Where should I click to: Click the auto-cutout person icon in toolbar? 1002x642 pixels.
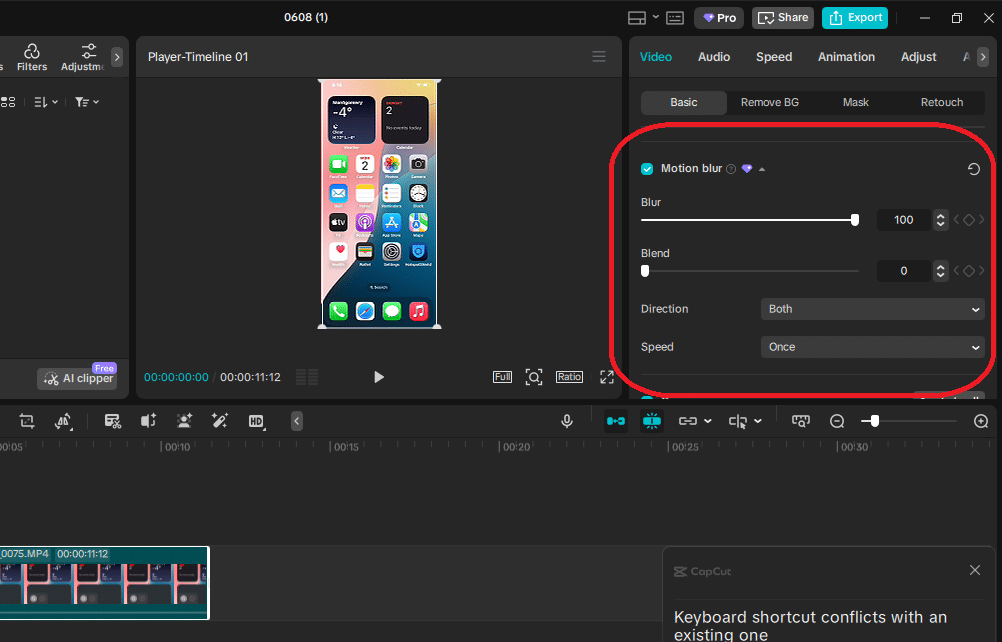pyautogui.click(x=184, y=421)
